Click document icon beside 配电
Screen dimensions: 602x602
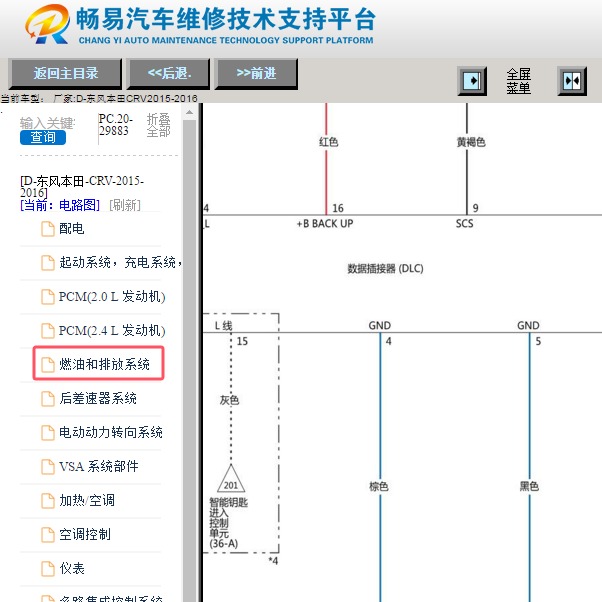coord(48,229)
